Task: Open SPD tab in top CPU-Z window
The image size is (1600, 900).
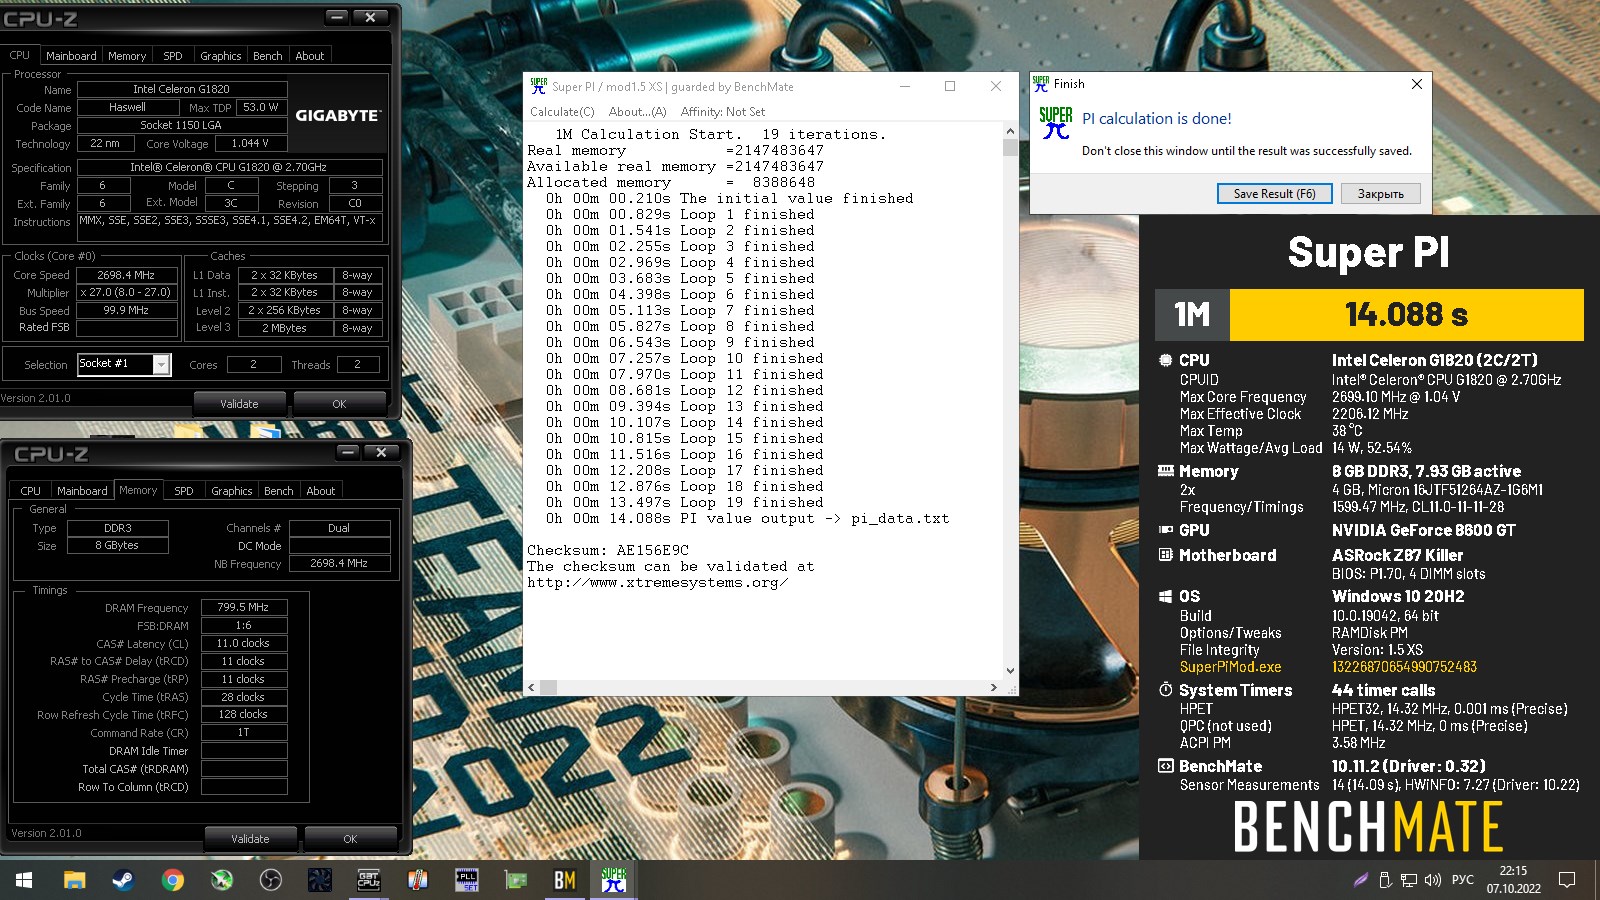Action: click(x=173, y=56)
